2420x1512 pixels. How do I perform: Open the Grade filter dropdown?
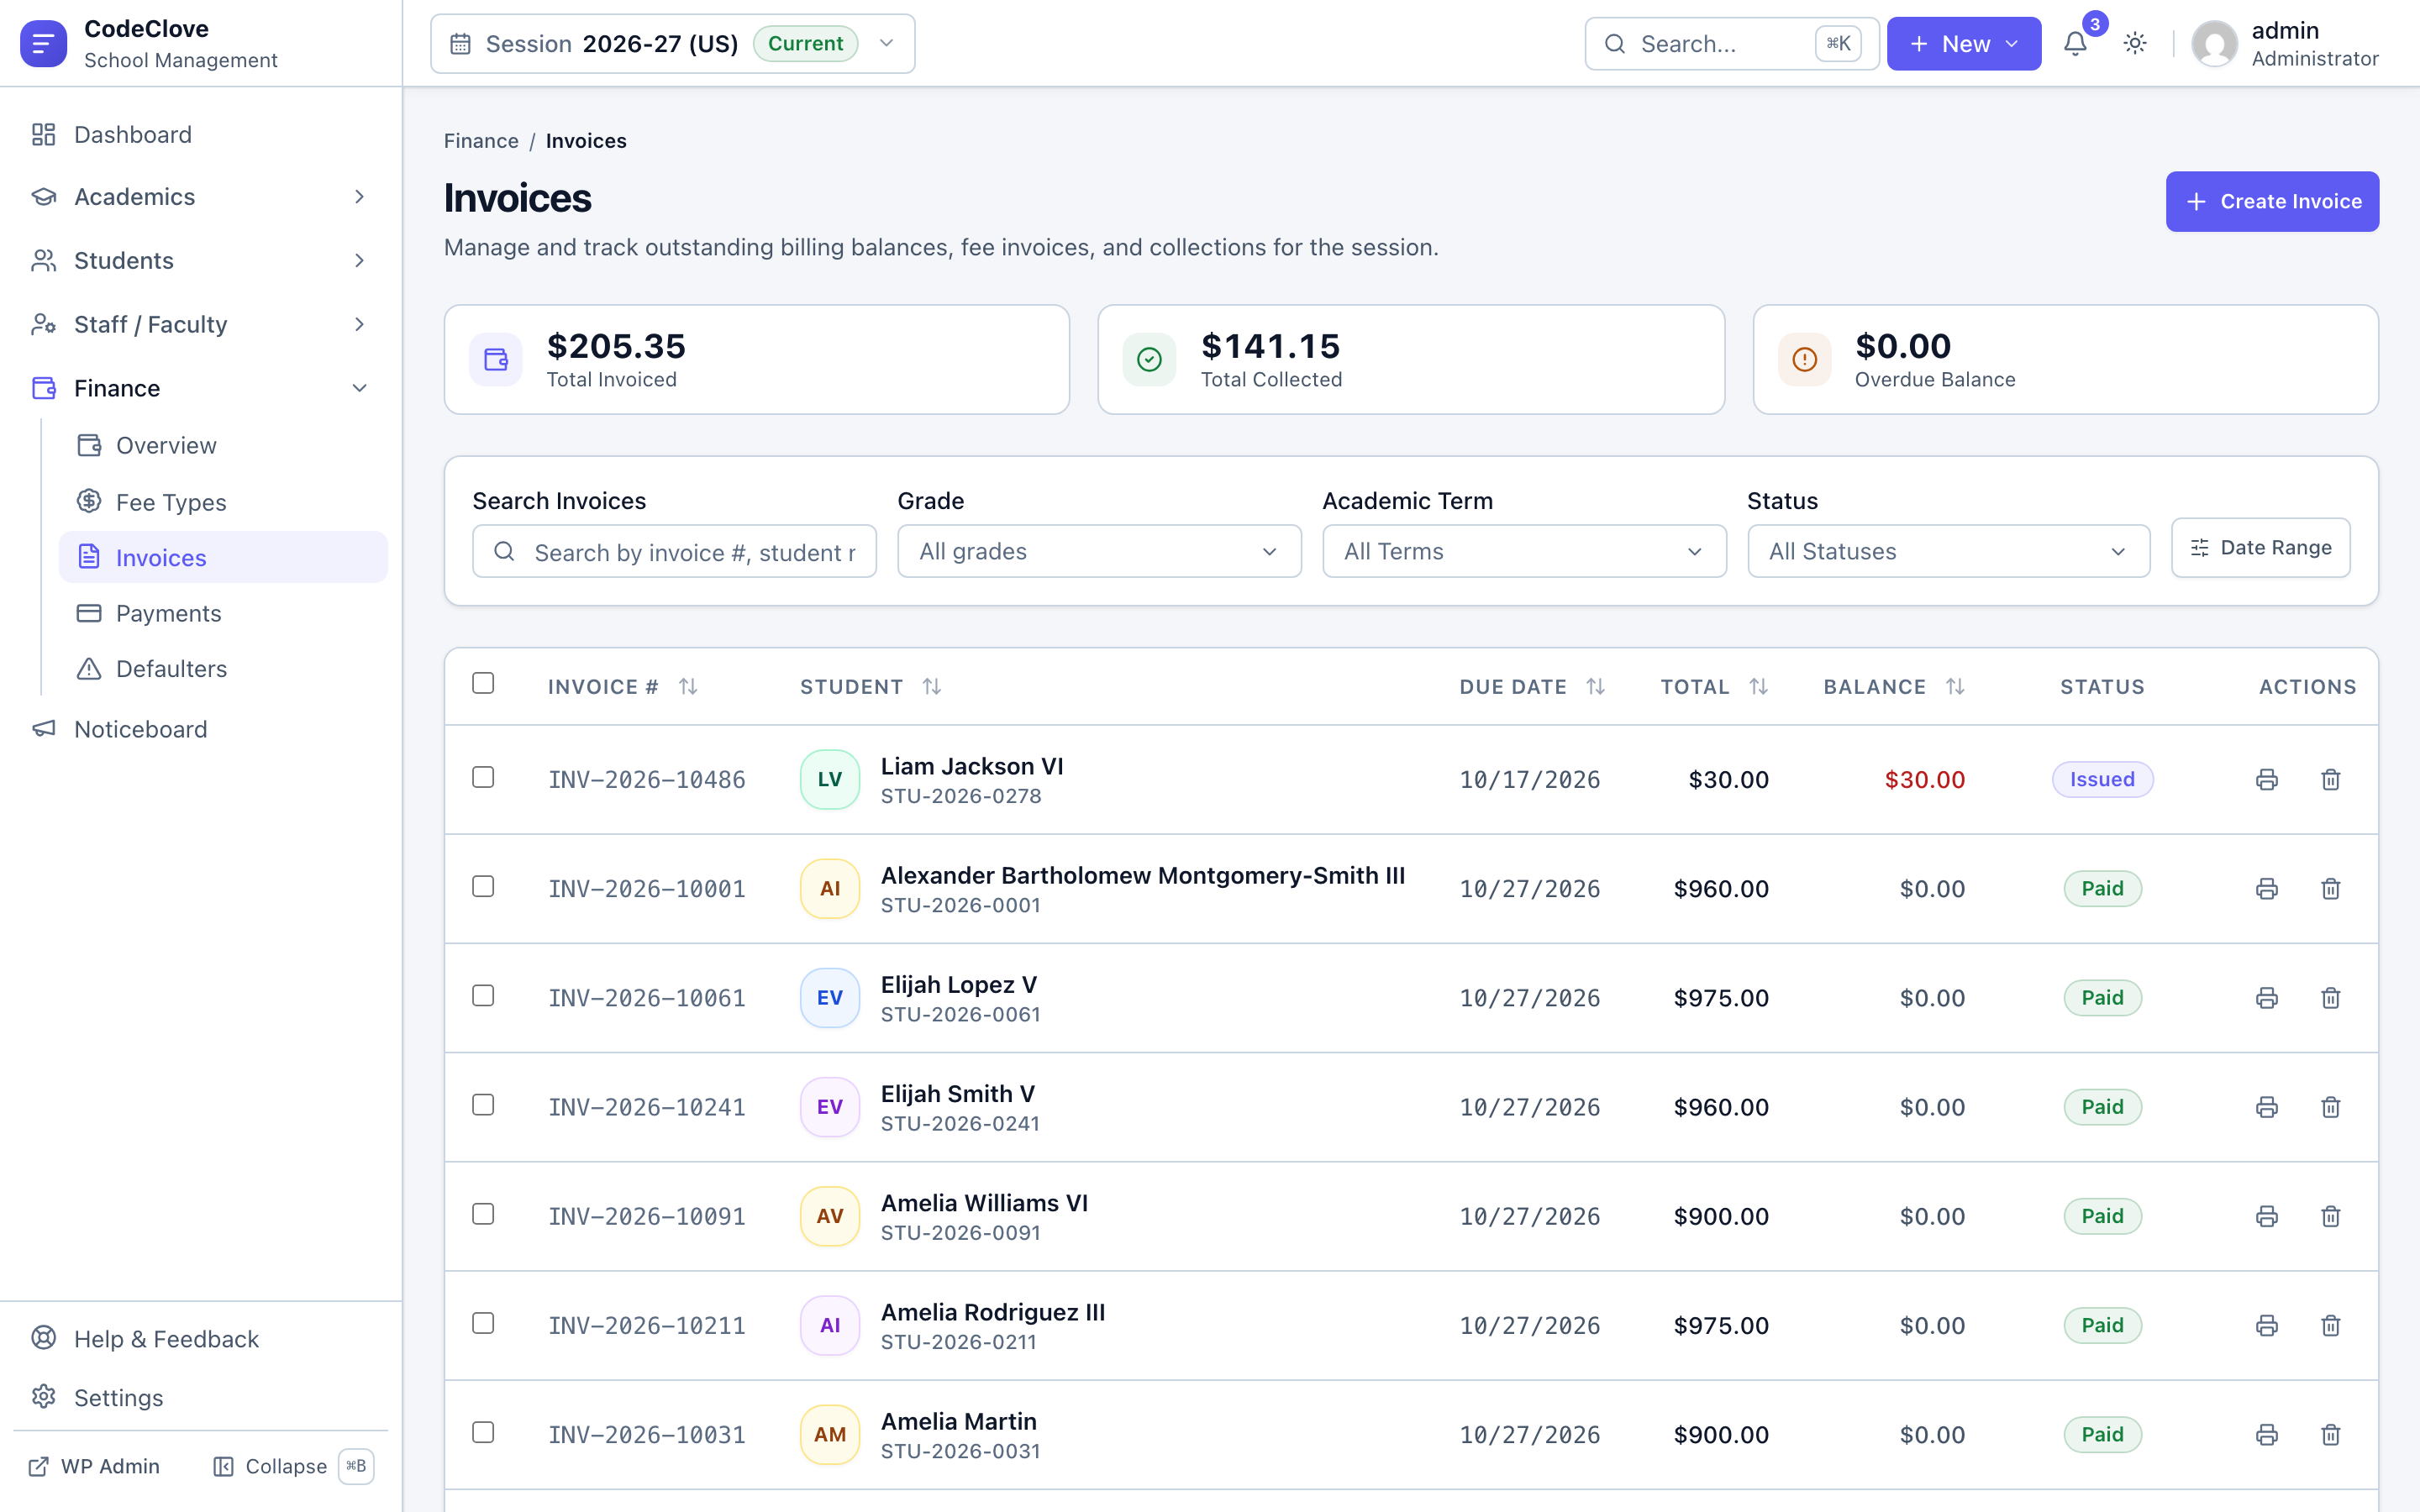[x=1099, y=551]
